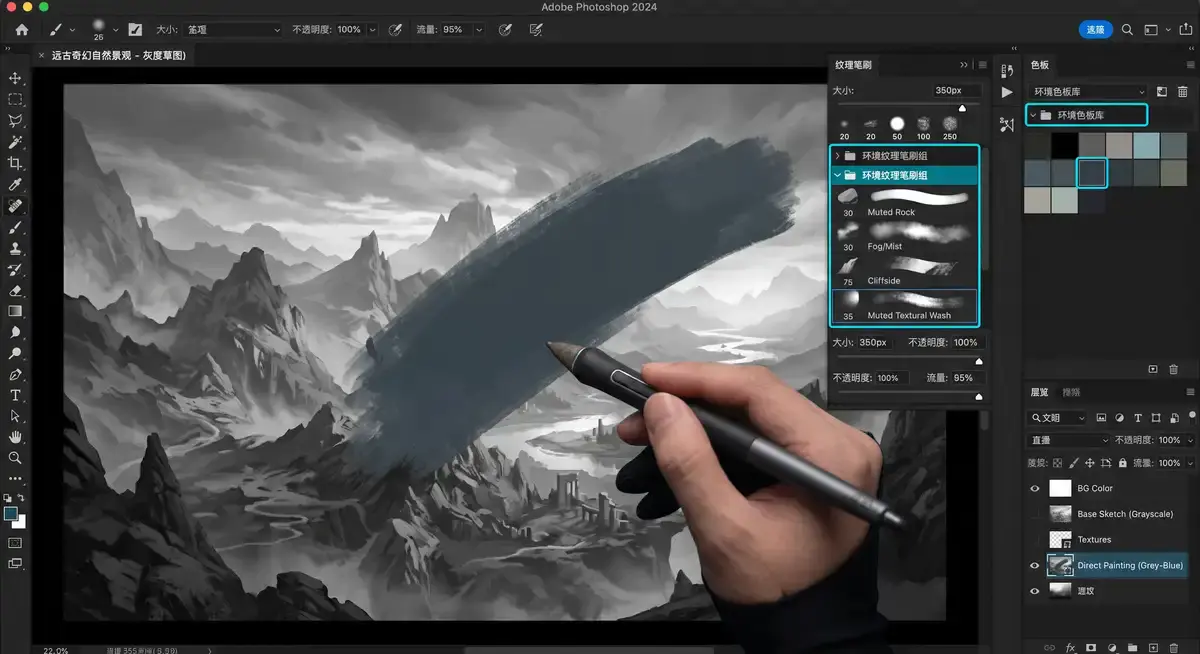Filter layers by type (T) icon
1200x654 pixels.
click(x=1138, y=418)
